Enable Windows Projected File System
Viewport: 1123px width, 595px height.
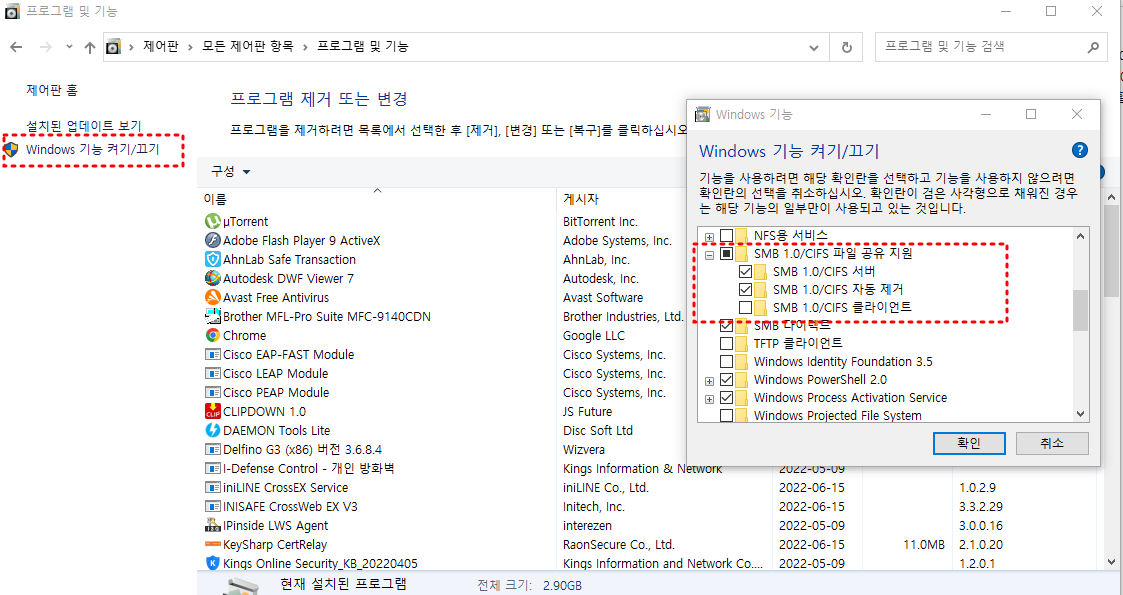pos(726,415)
